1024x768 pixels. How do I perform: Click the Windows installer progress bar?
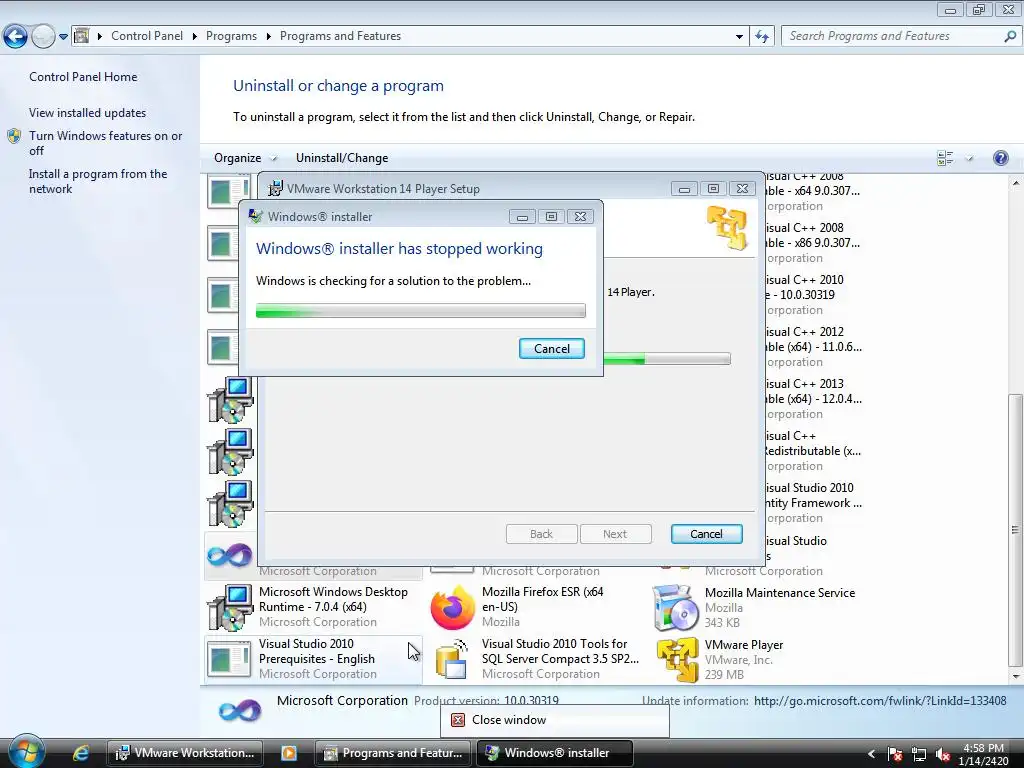pyautogui.click(x=421, y=311)
